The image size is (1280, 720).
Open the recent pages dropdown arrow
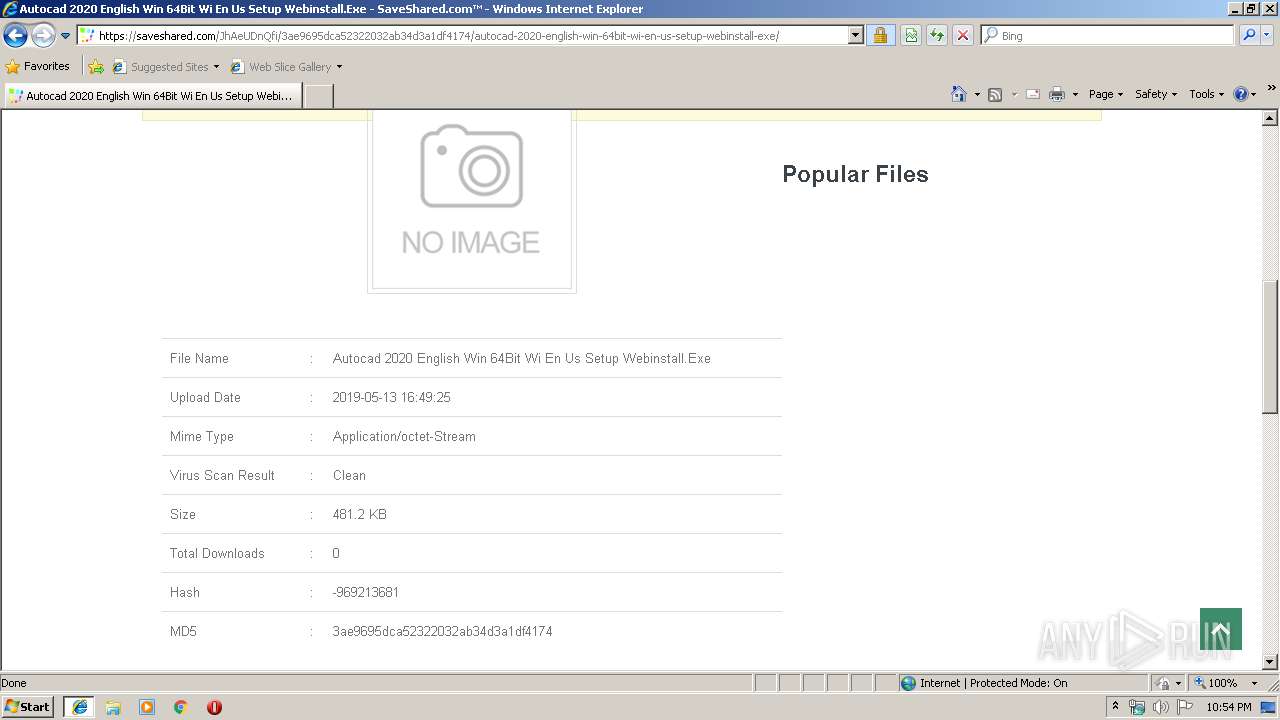tap(66, 36)
